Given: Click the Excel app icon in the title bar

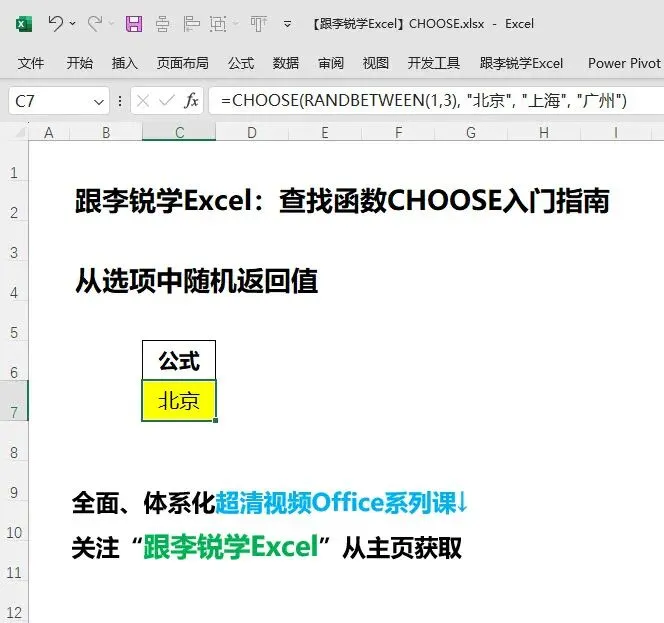Looking at the screenshot, I should [x=24, y=24].
